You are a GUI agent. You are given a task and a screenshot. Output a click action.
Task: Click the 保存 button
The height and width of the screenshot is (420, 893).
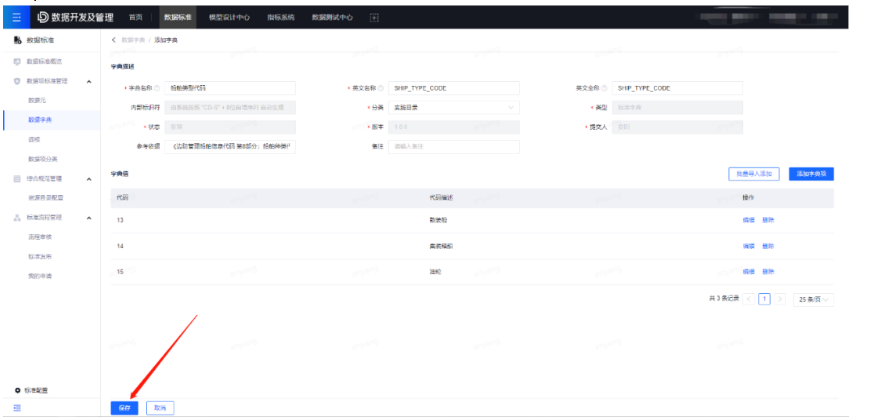[124, 408]
